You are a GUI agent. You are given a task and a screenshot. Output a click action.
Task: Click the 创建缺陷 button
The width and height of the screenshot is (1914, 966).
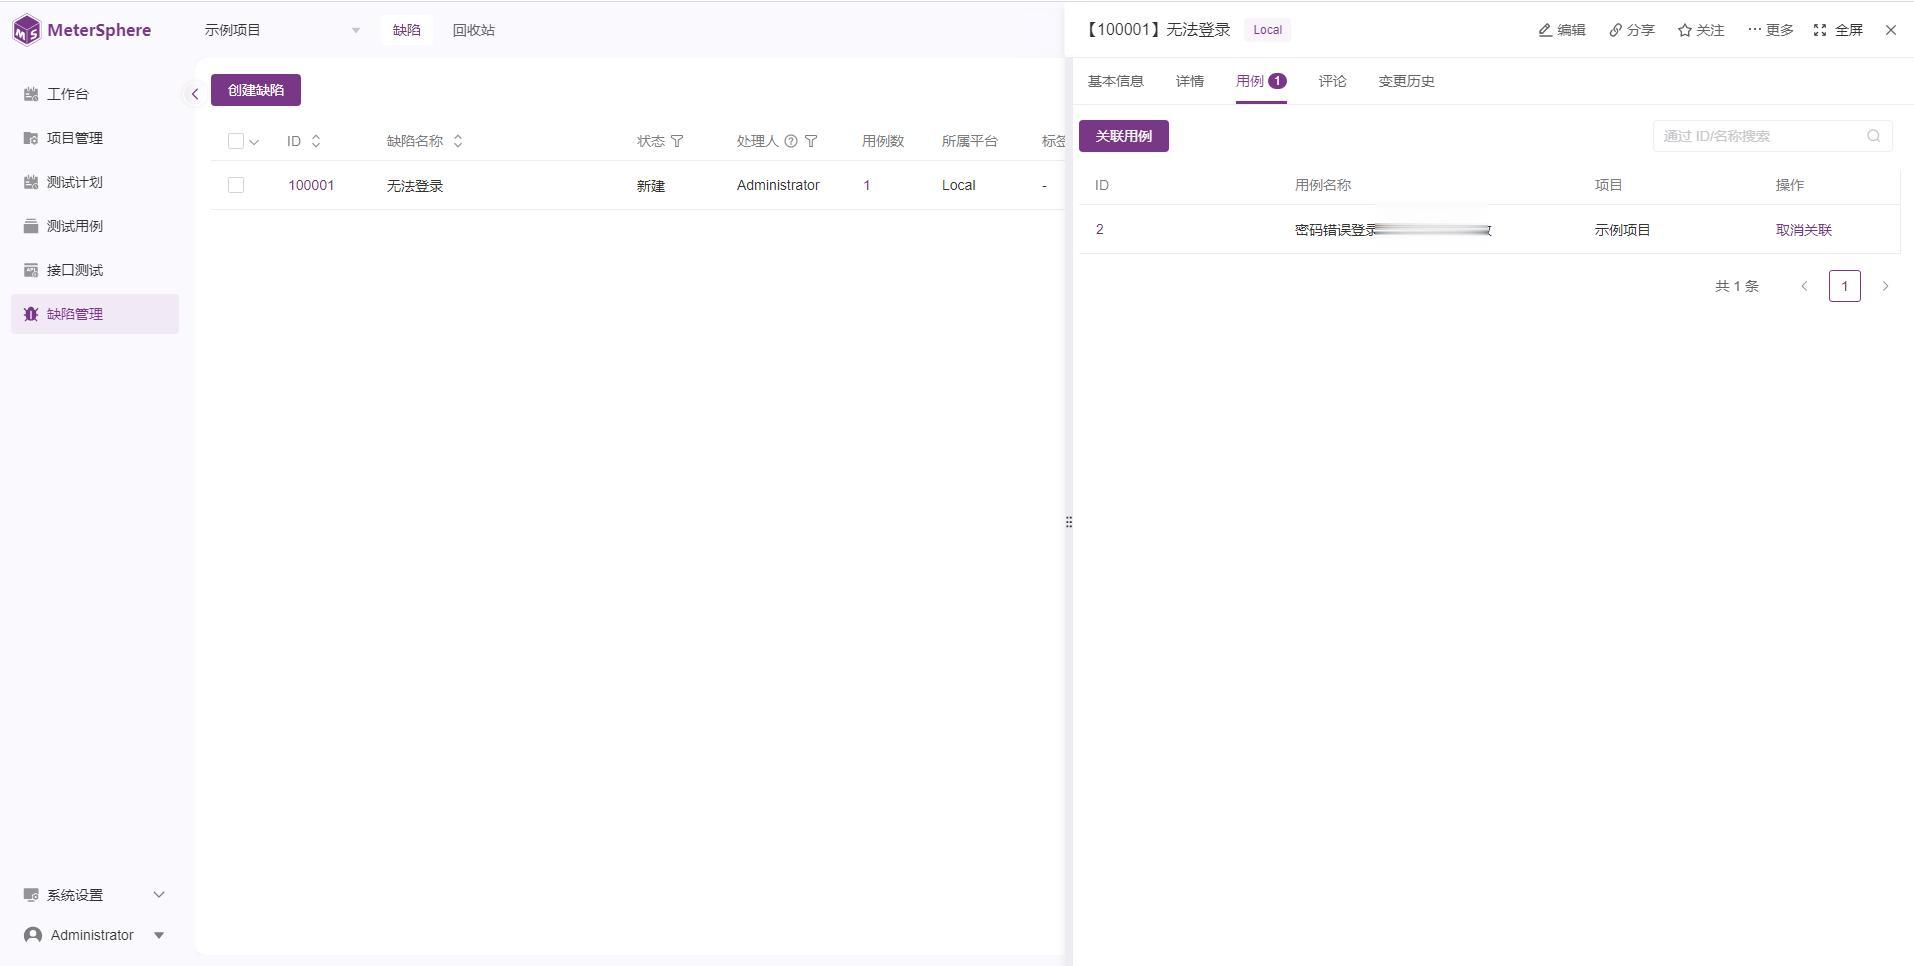click(x=256, y=90)
